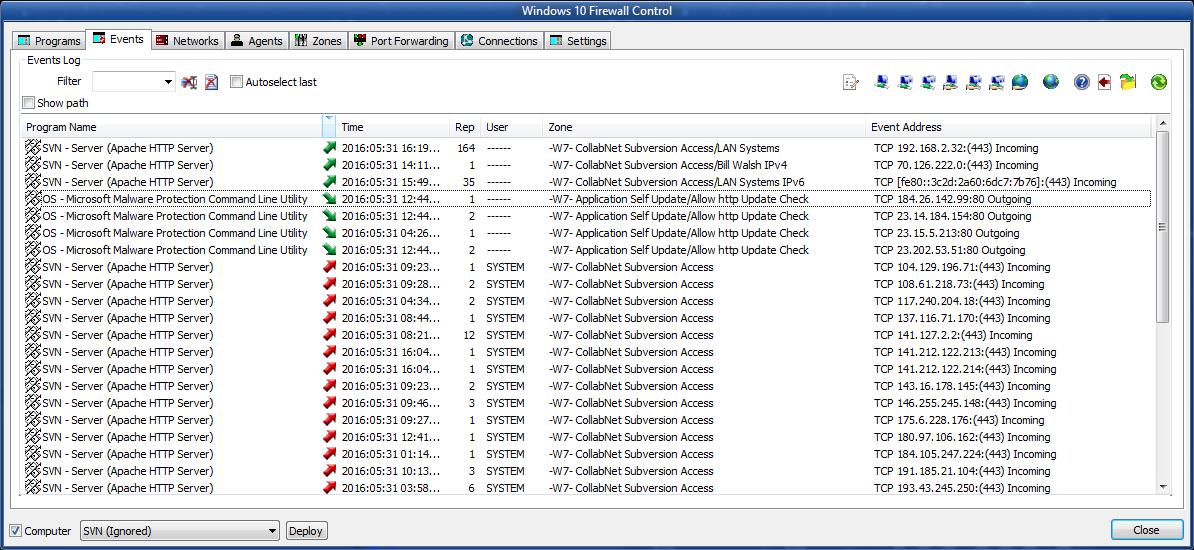
Task: Click address TCP 141.212.122.214:(443) Incoming
Action: (x=965, y=369)
